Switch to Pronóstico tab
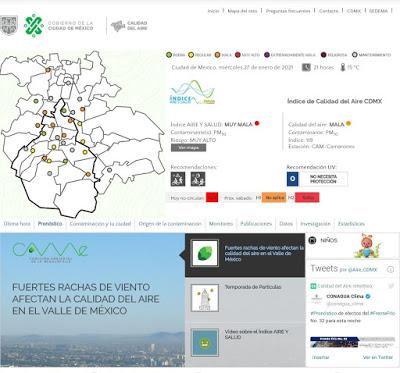 [50, 224]
